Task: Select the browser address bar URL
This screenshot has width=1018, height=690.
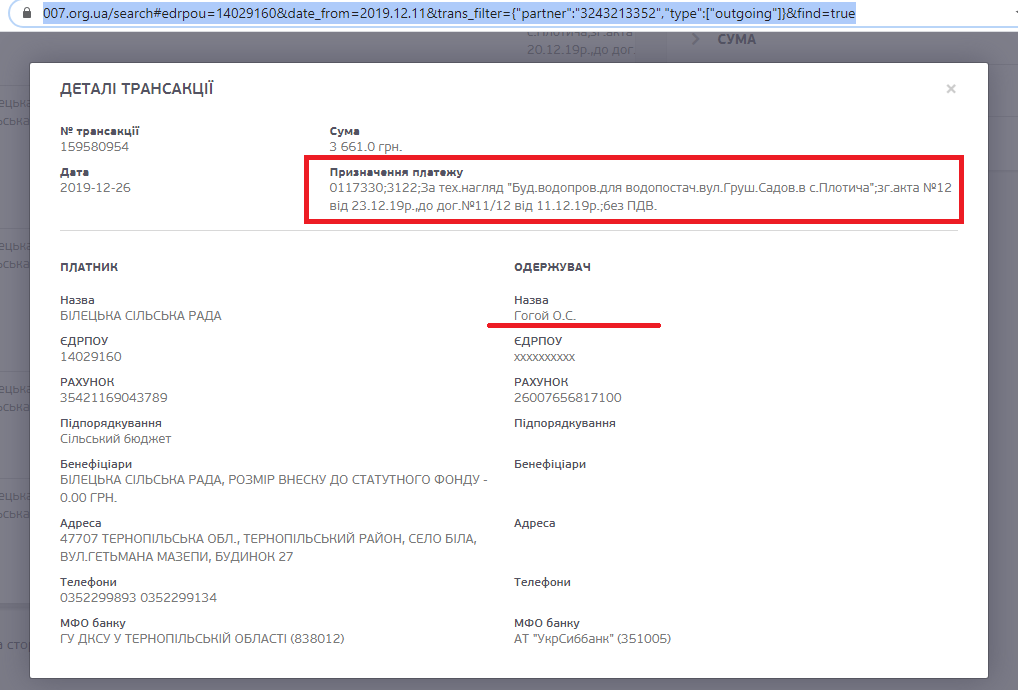Action: coord(449,13)
